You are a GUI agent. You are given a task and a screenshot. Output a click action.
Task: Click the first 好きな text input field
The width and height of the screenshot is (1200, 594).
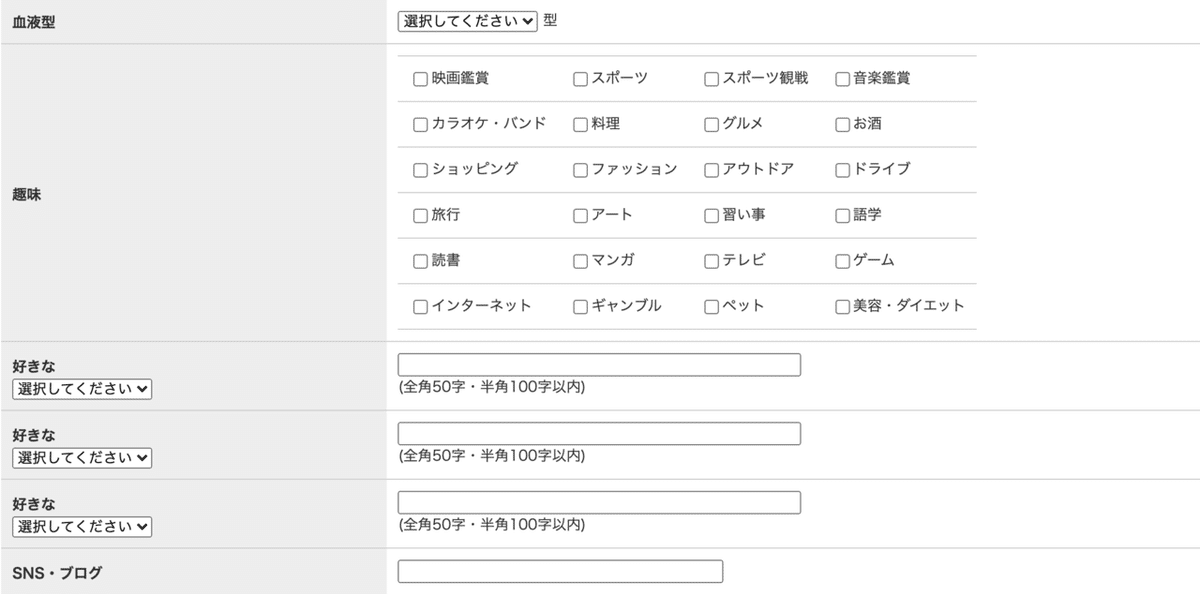(599, 365)
